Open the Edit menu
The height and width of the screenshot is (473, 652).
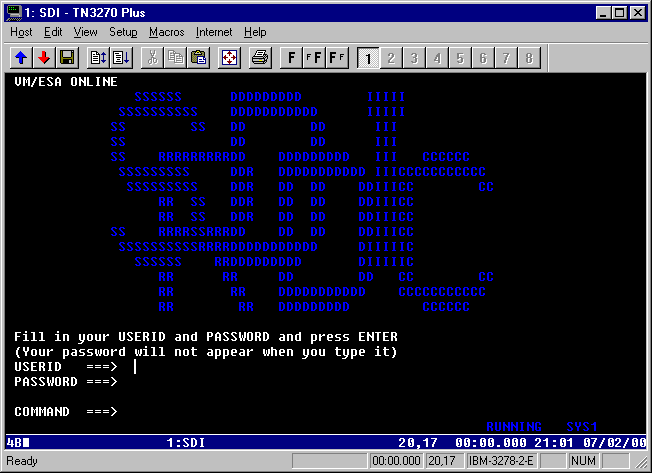(53, 32)
